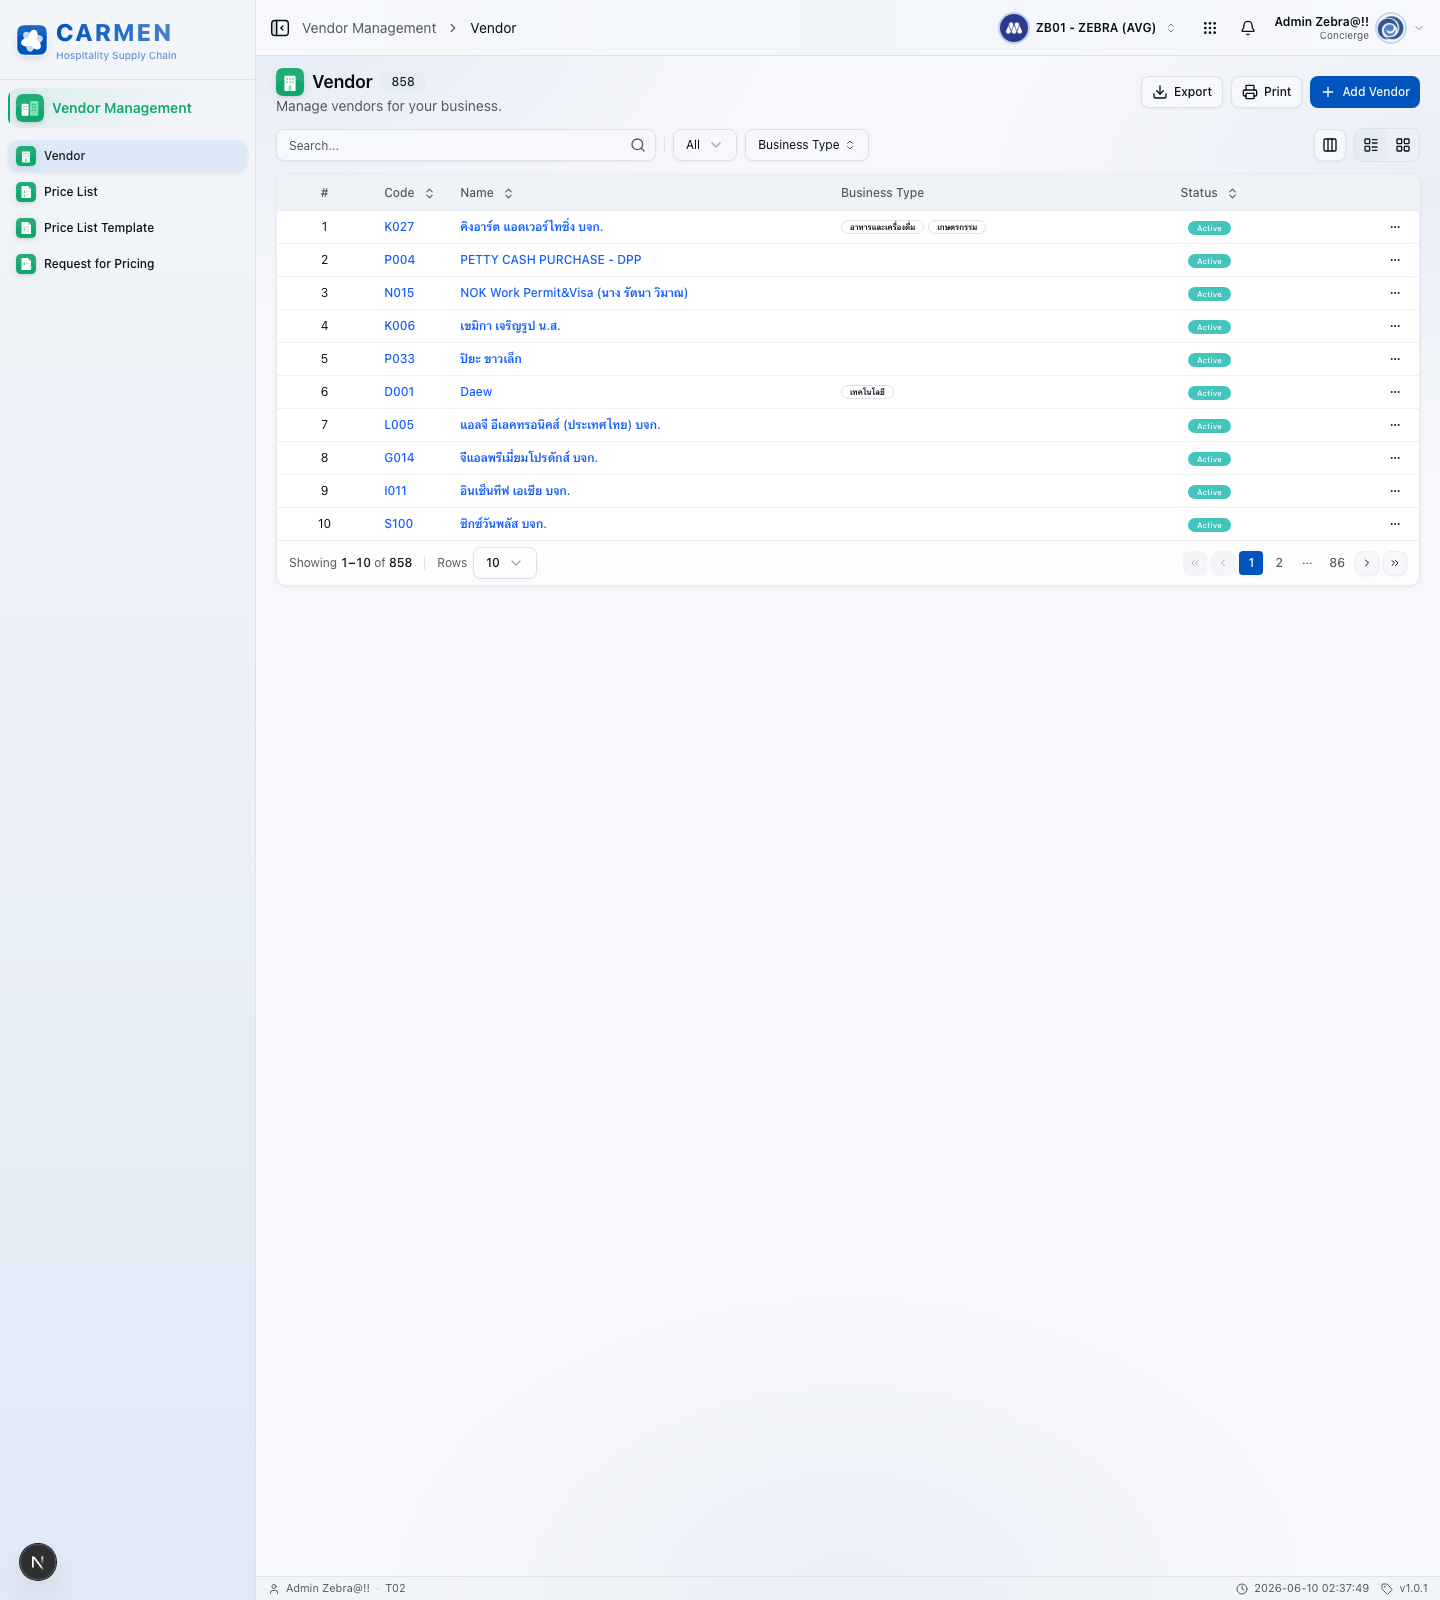Toggle column visibility icon
The width and height of the screenshot is (1440, 1600).
(1330, 145)
